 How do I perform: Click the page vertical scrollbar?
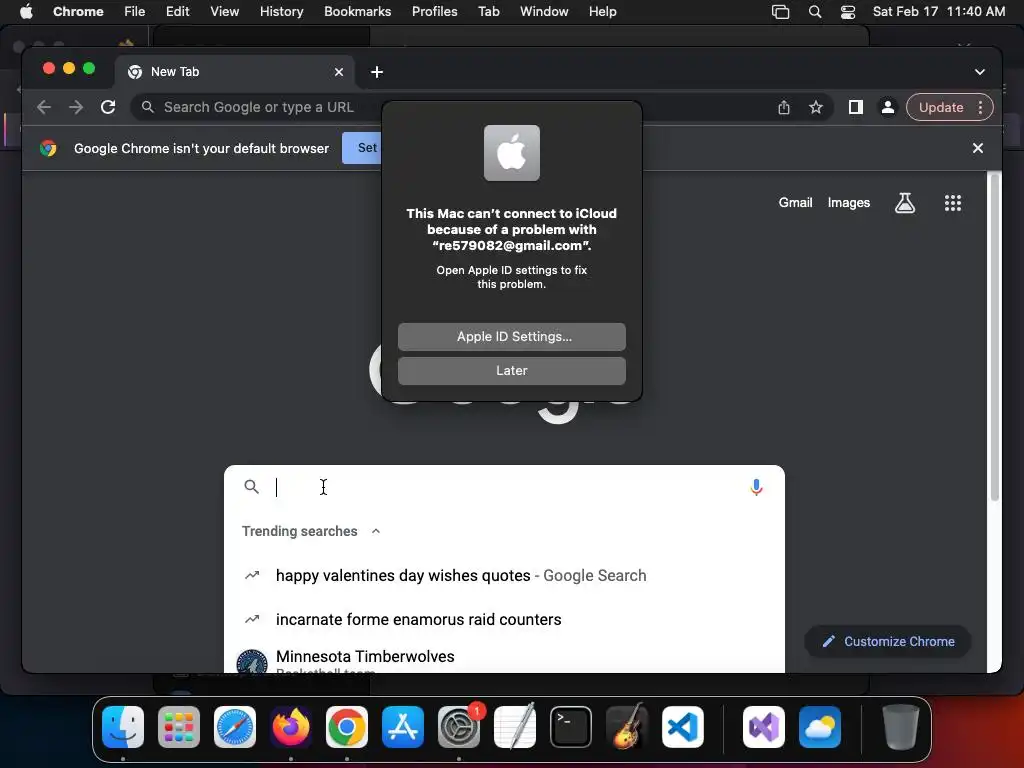point(995,336)
